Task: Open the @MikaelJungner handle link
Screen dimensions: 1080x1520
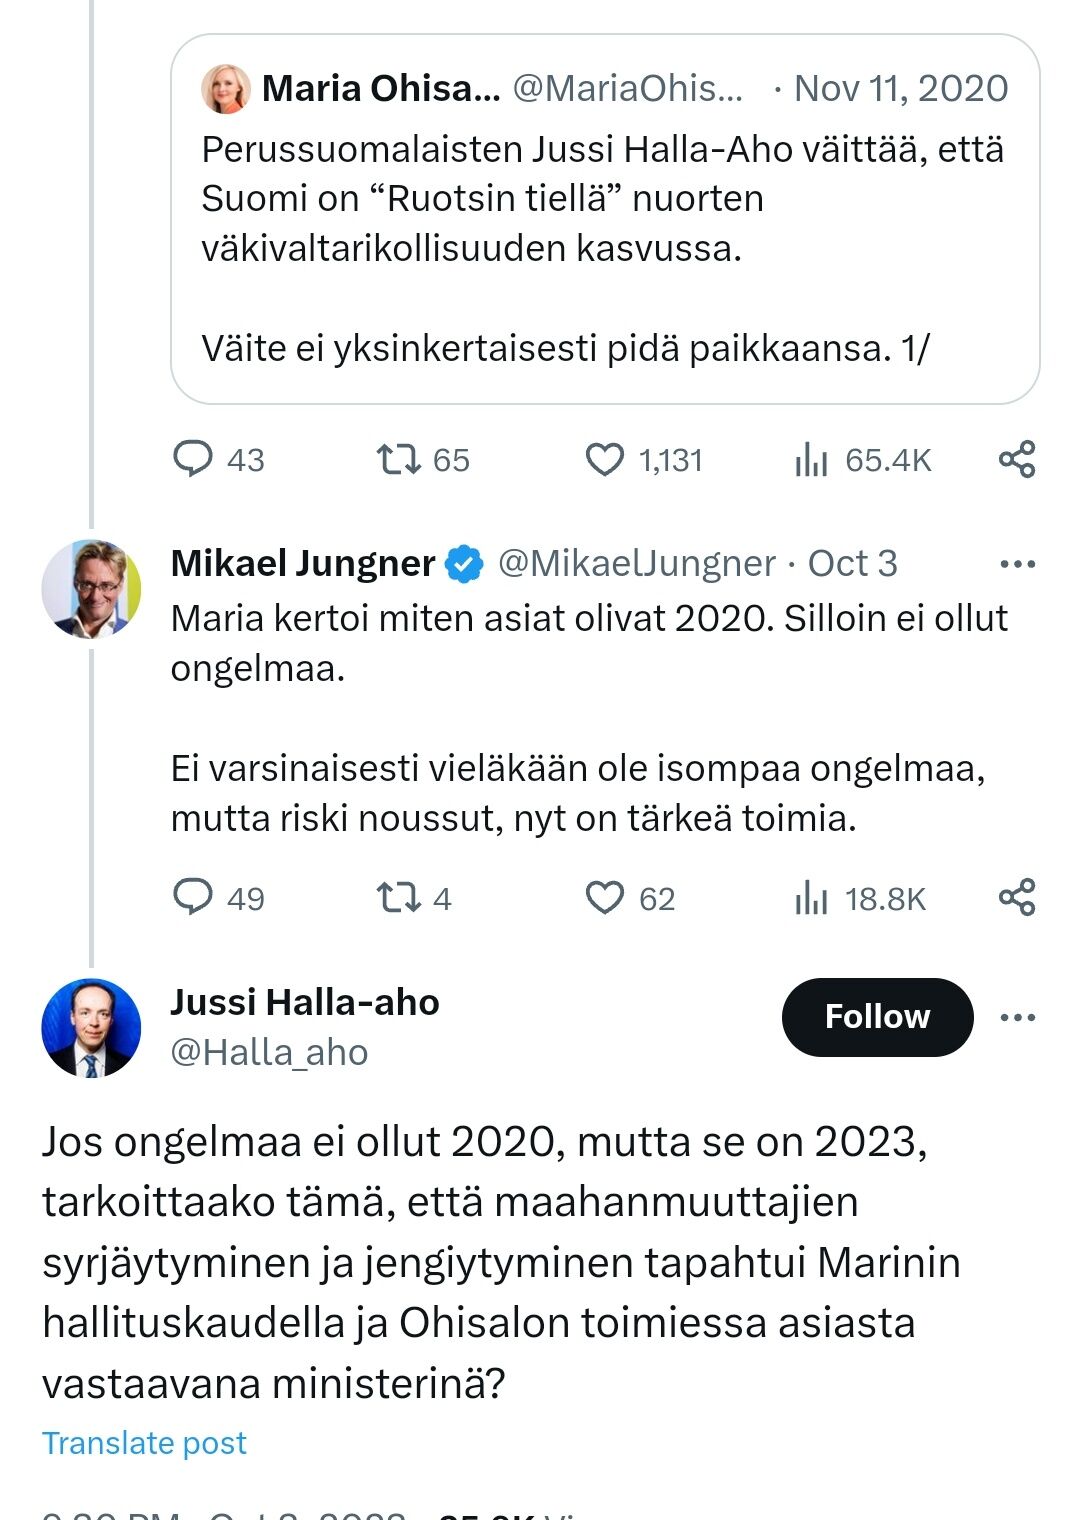Action: pyautogui.click(x=636, y=564)
